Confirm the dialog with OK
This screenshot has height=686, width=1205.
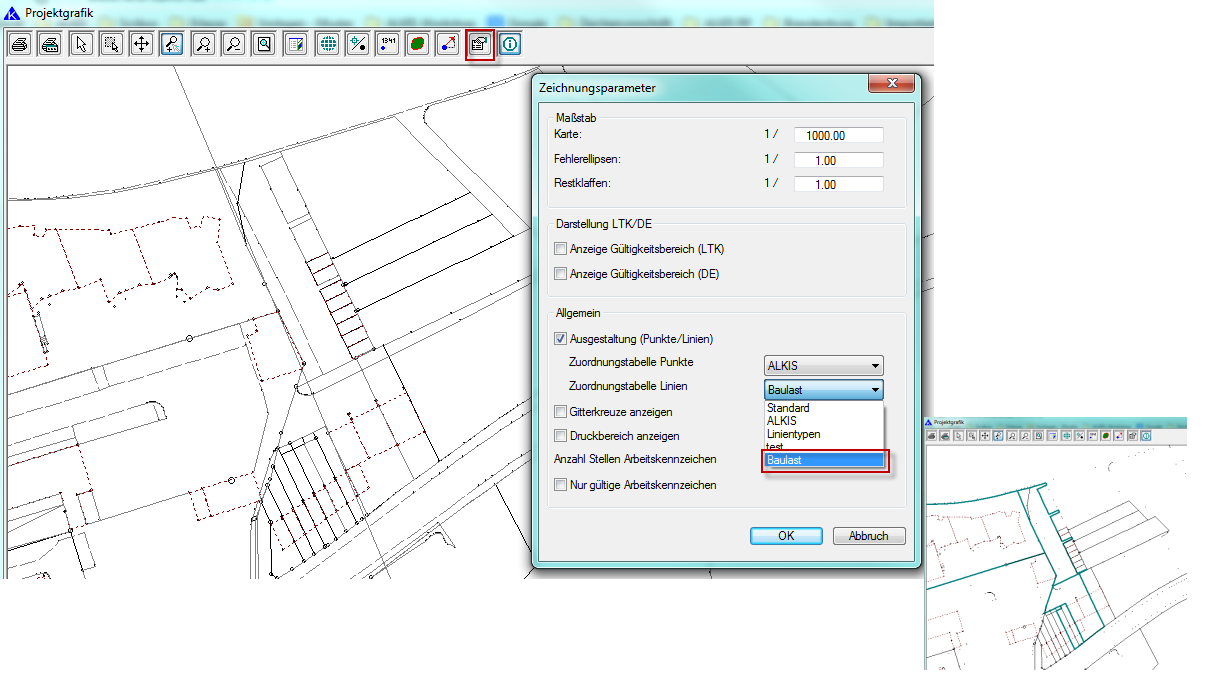pos(786,536)
